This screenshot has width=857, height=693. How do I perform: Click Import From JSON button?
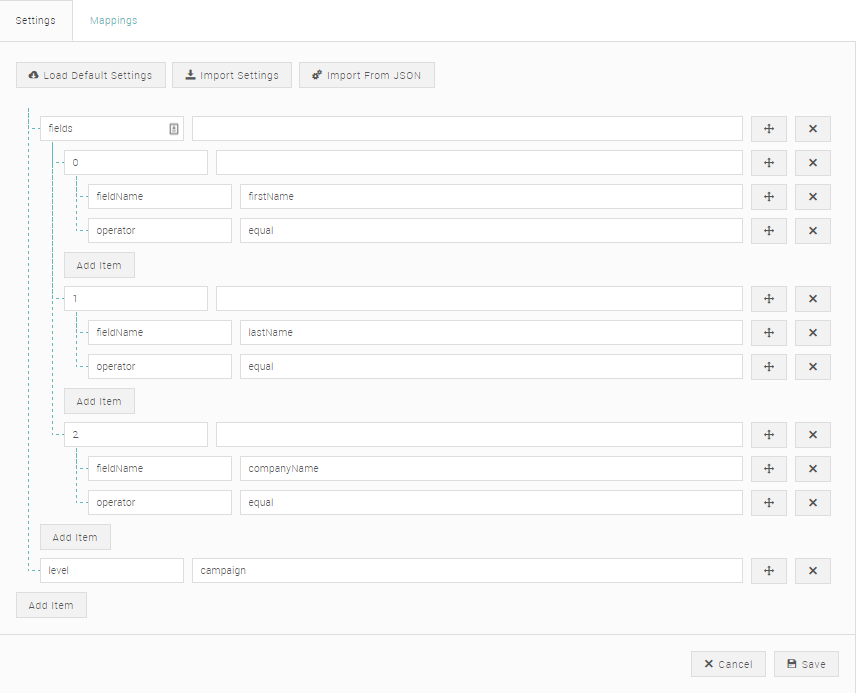[367, 75]
